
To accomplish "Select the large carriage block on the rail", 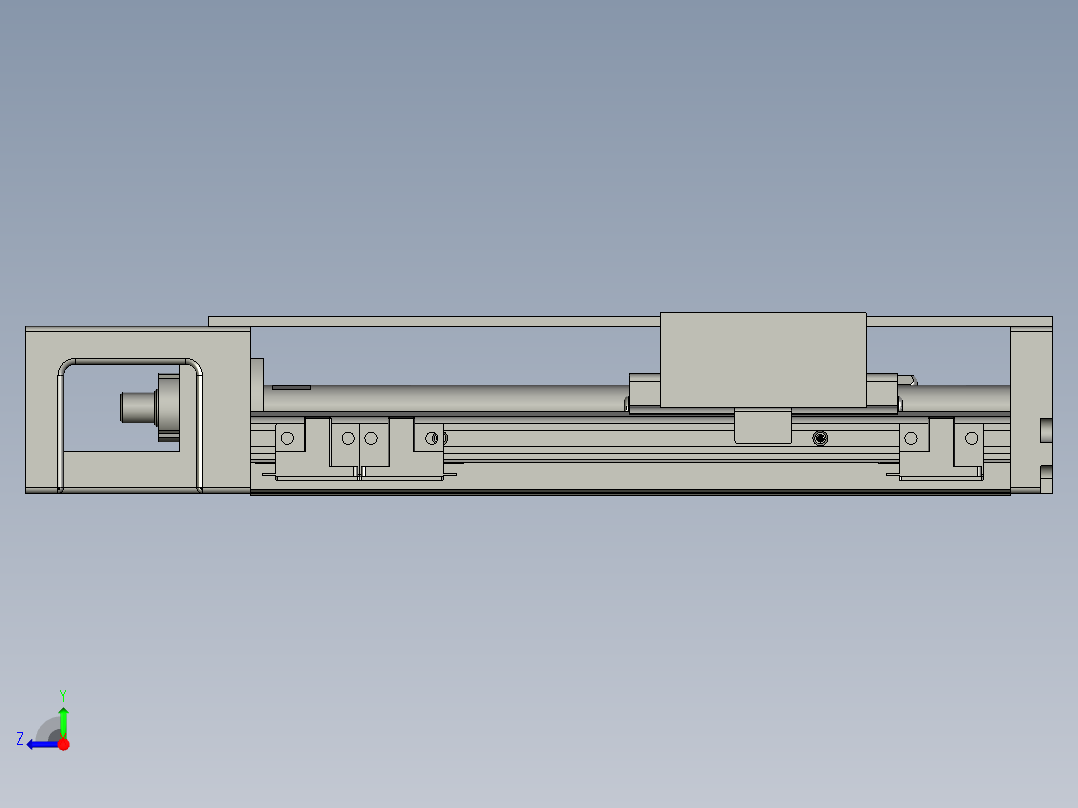I will click(763, 360).
